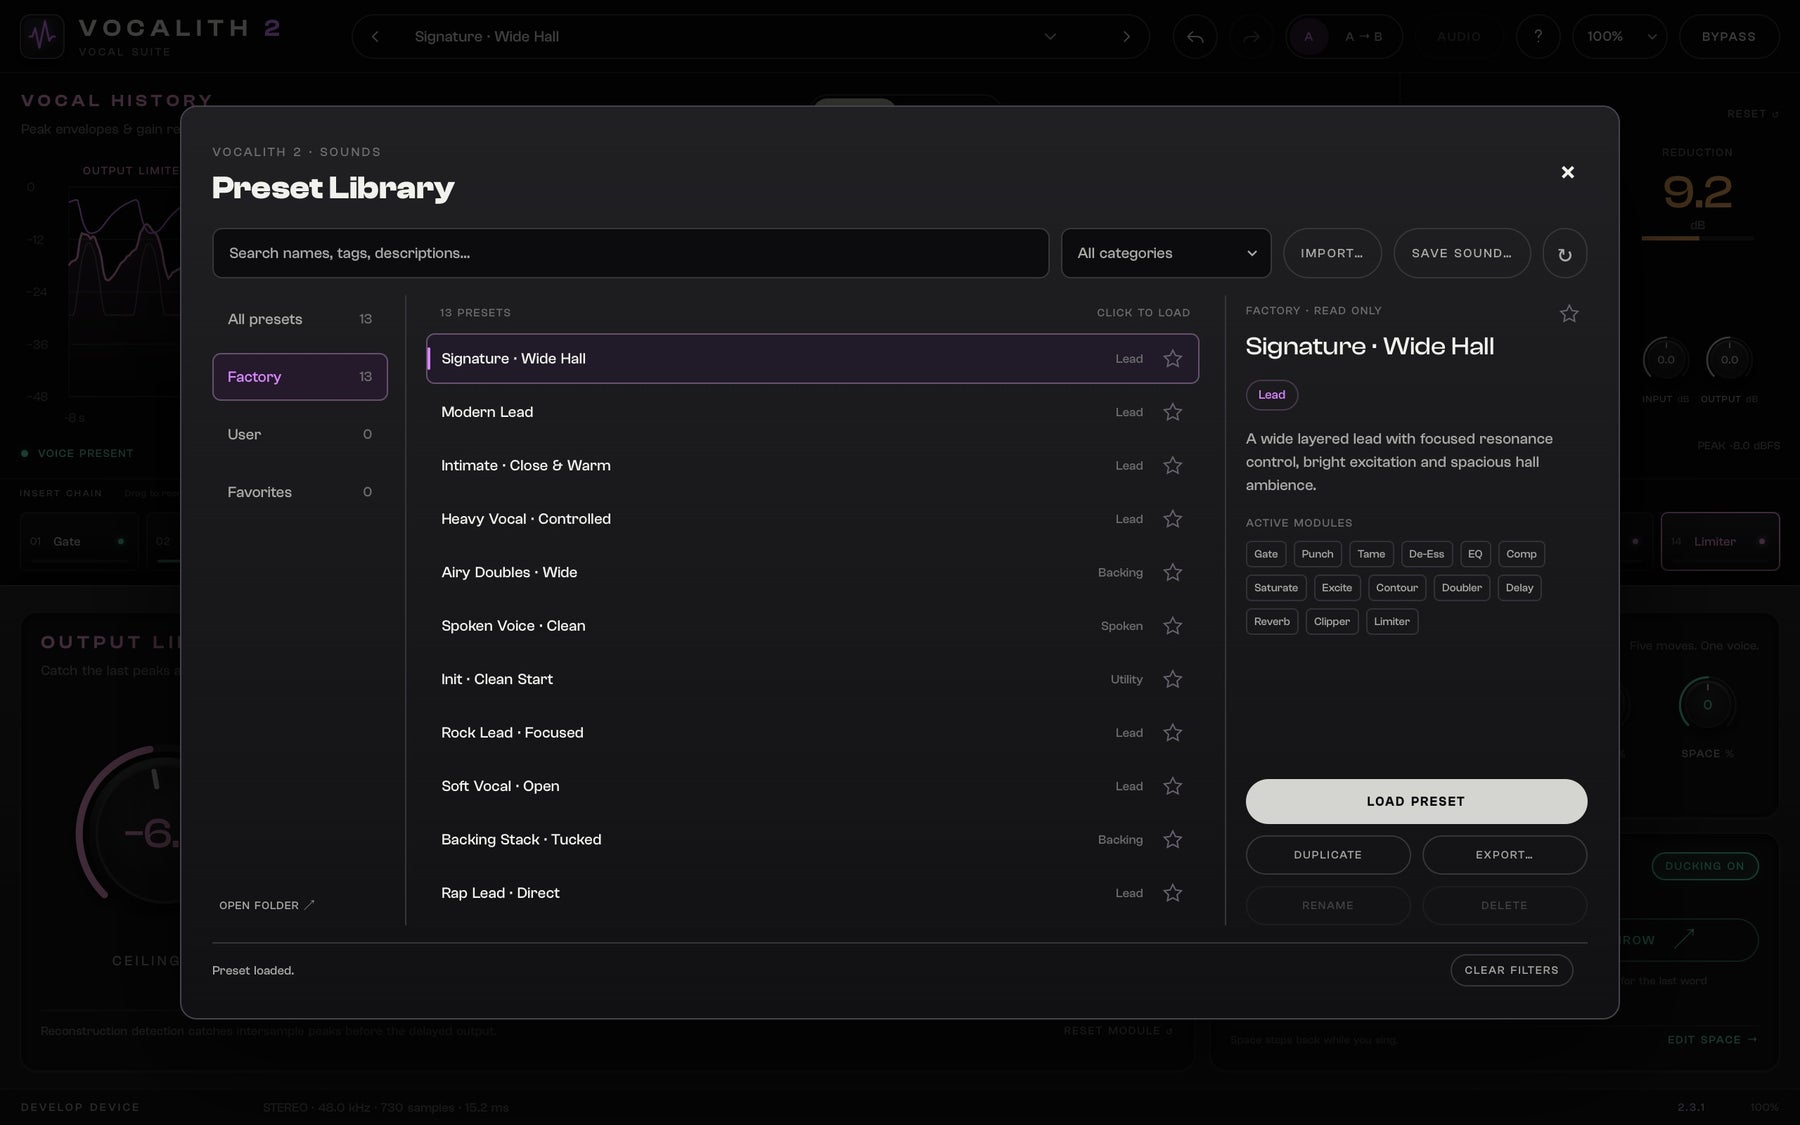Toggle favorite star in preset details panel

click(x=1569, y=314)
